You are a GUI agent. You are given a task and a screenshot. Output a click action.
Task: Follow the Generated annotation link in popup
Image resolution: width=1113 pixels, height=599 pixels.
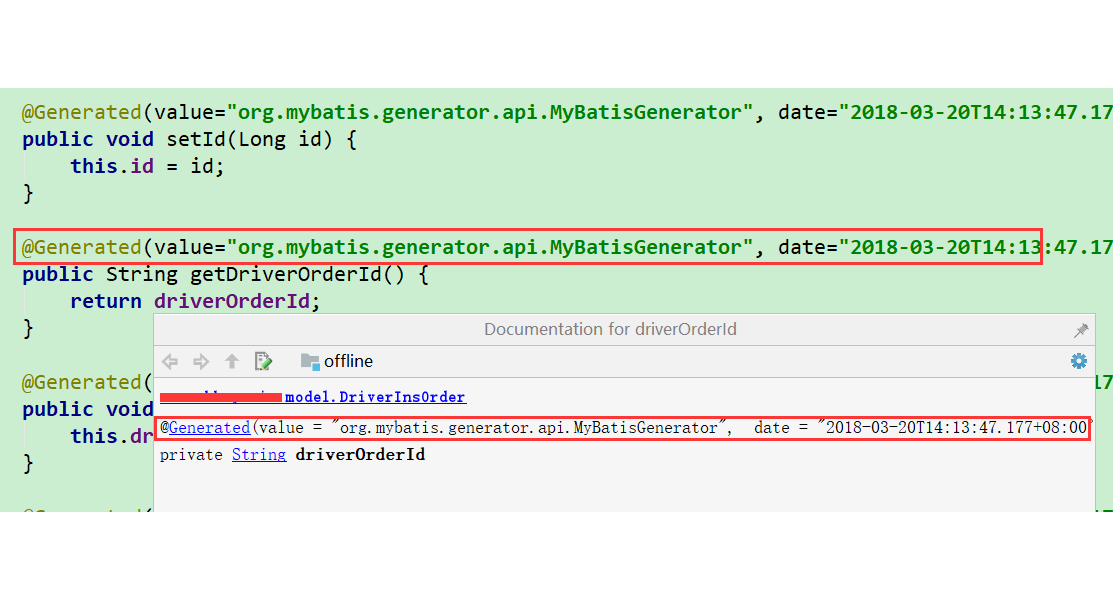pos(209,428)
